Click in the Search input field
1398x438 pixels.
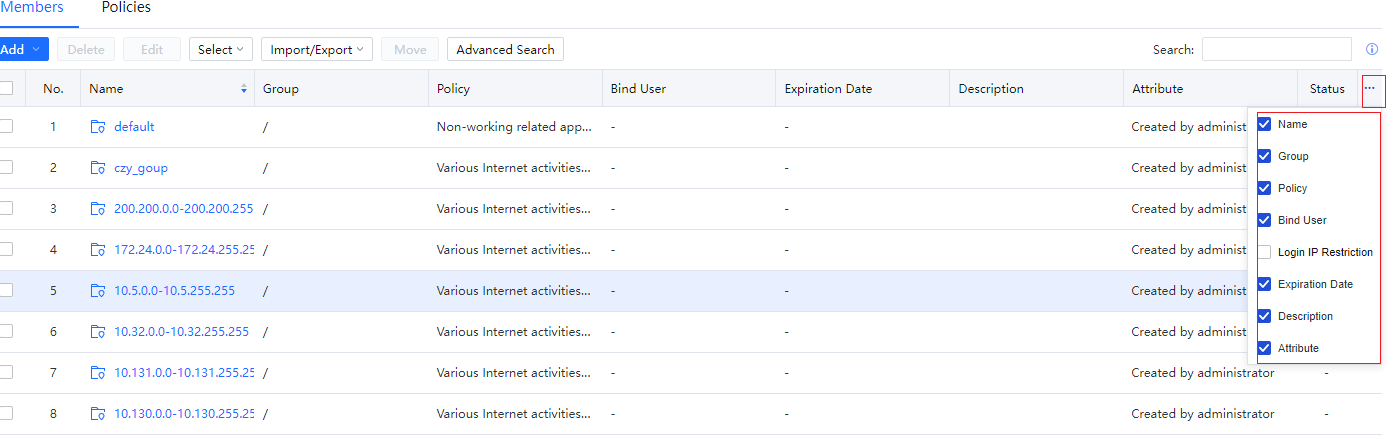pos(1276,49)
